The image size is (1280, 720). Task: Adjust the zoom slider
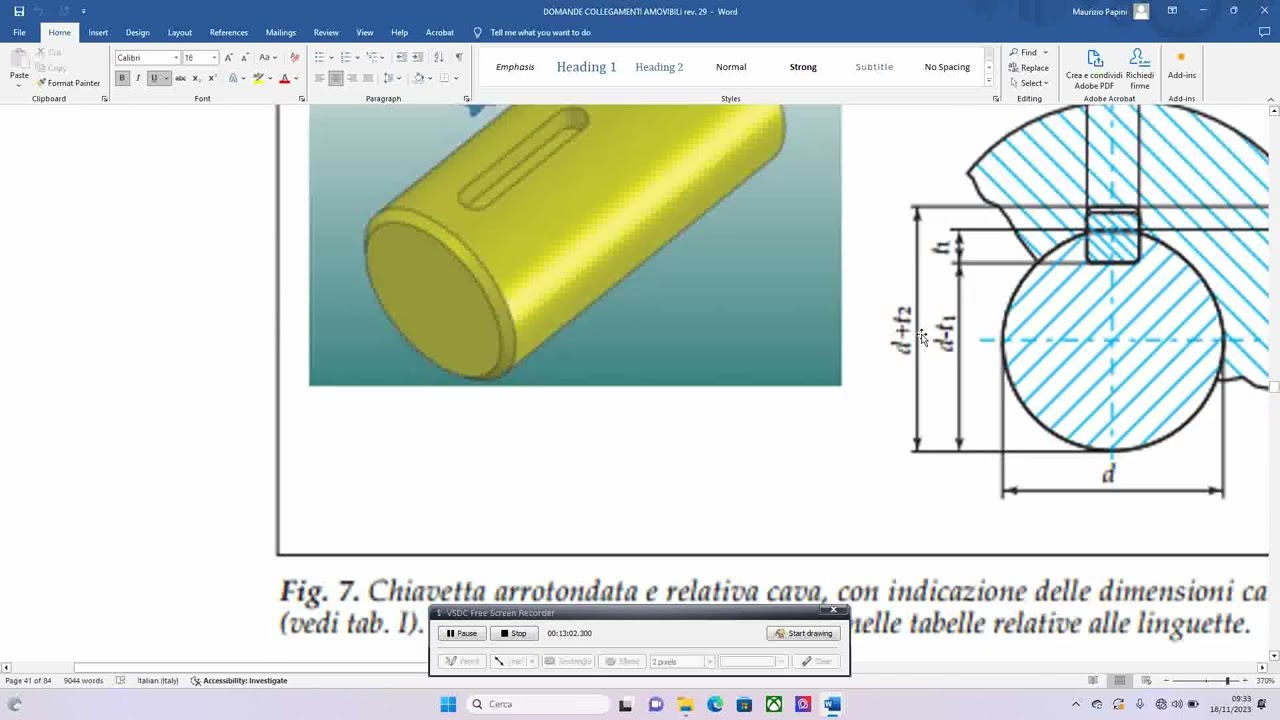(x=1227, y=681)
